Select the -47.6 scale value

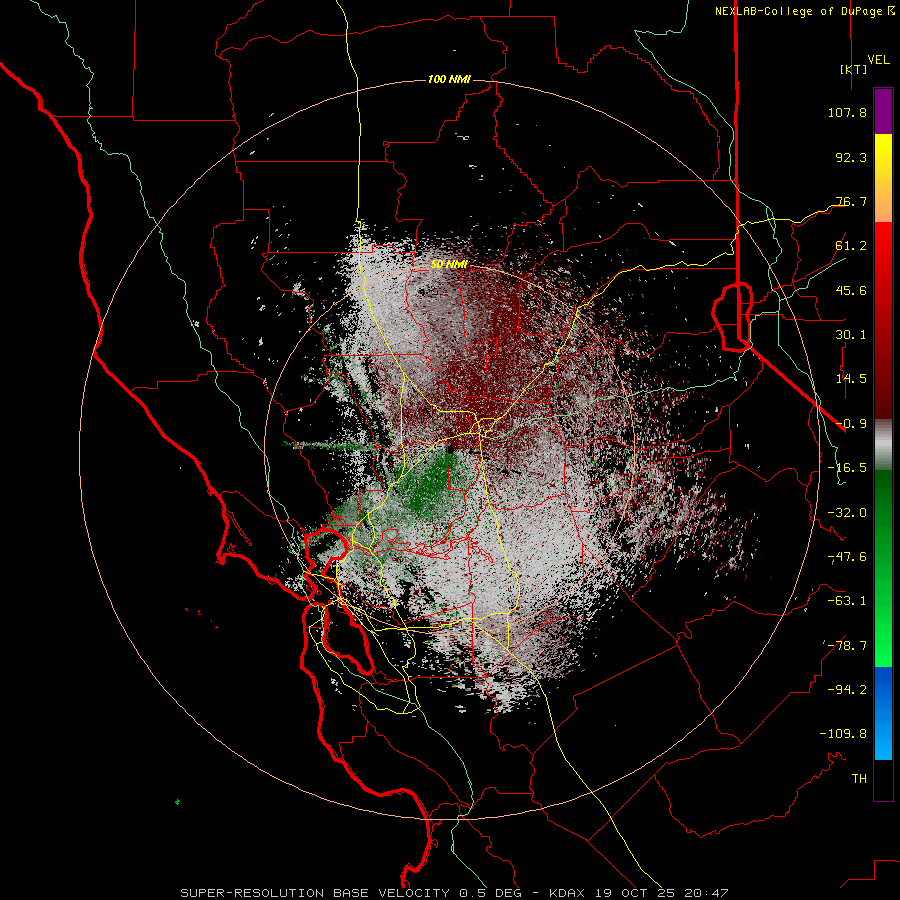pos(847,557)
